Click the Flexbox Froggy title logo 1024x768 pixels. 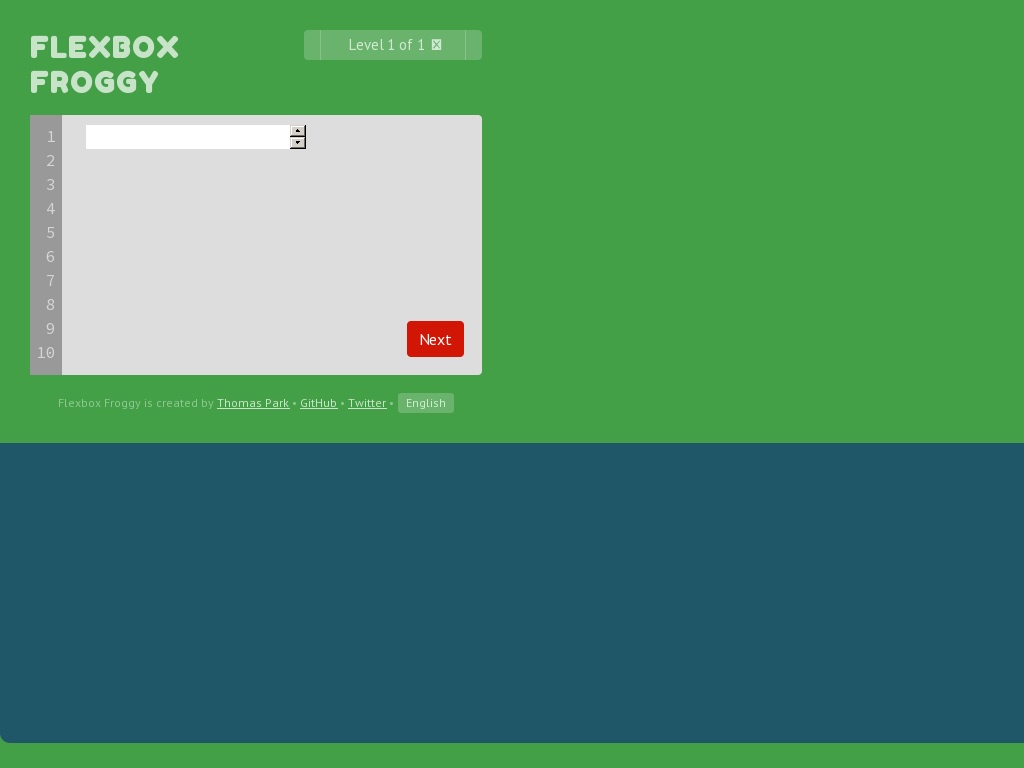coord(105,64)
